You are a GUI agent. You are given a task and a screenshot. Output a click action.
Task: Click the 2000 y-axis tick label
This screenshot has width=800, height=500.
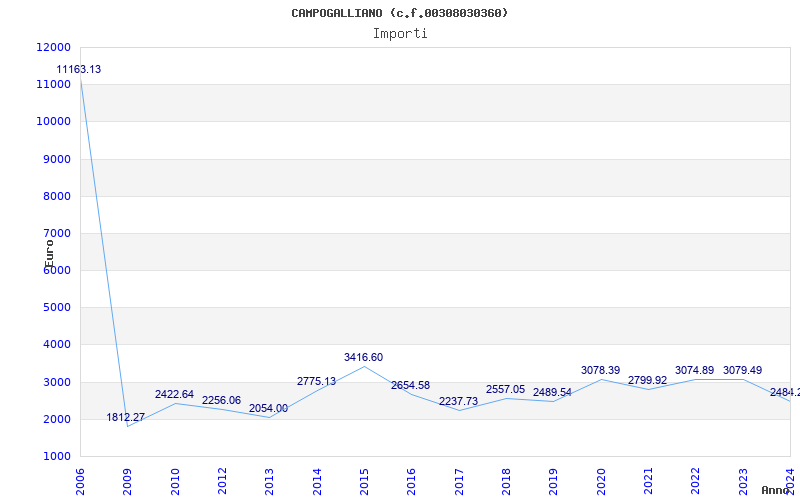(x=55, y=419)
